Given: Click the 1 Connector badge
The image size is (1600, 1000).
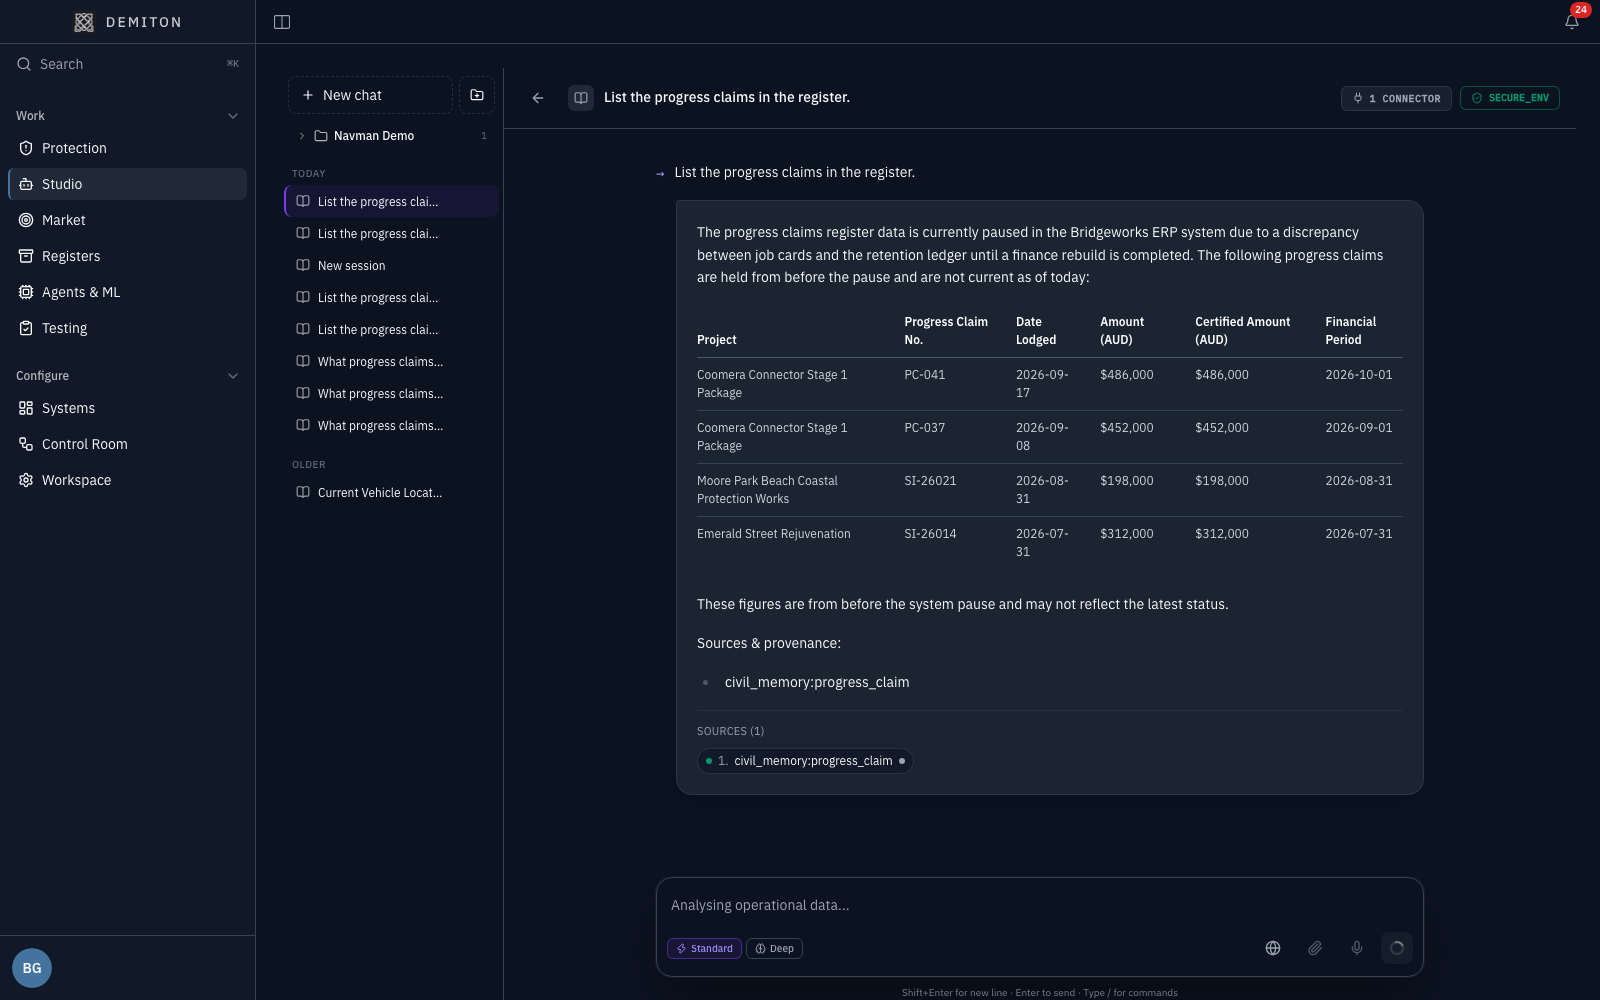Looking at the screenshot, I should [x=1396, y=98].
